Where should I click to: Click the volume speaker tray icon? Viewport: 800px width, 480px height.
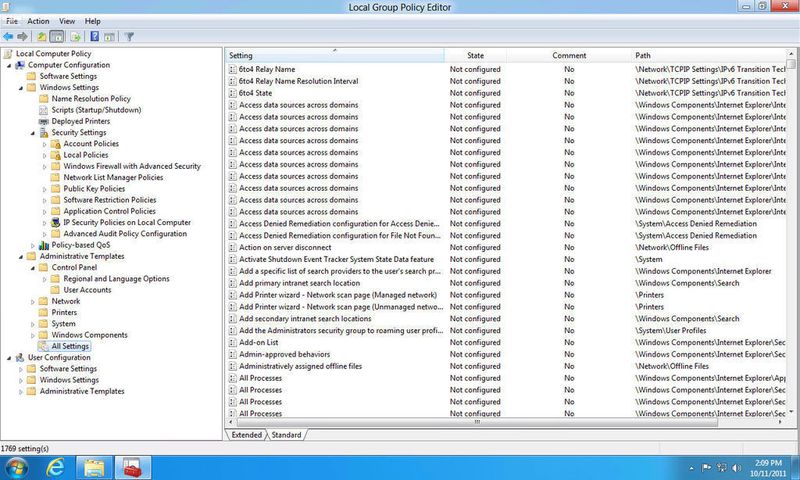(736, 467)
